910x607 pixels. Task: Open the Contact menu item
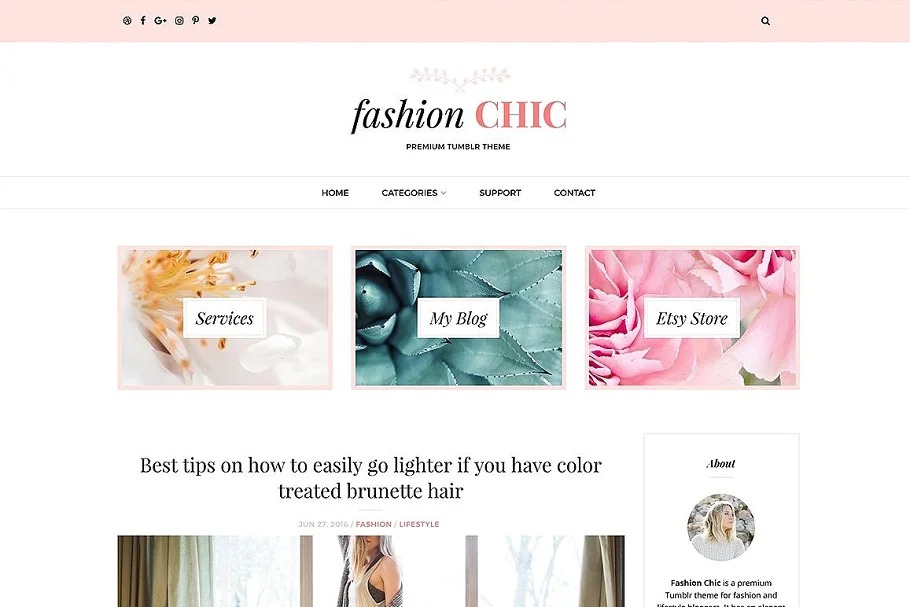click(574, 193)
